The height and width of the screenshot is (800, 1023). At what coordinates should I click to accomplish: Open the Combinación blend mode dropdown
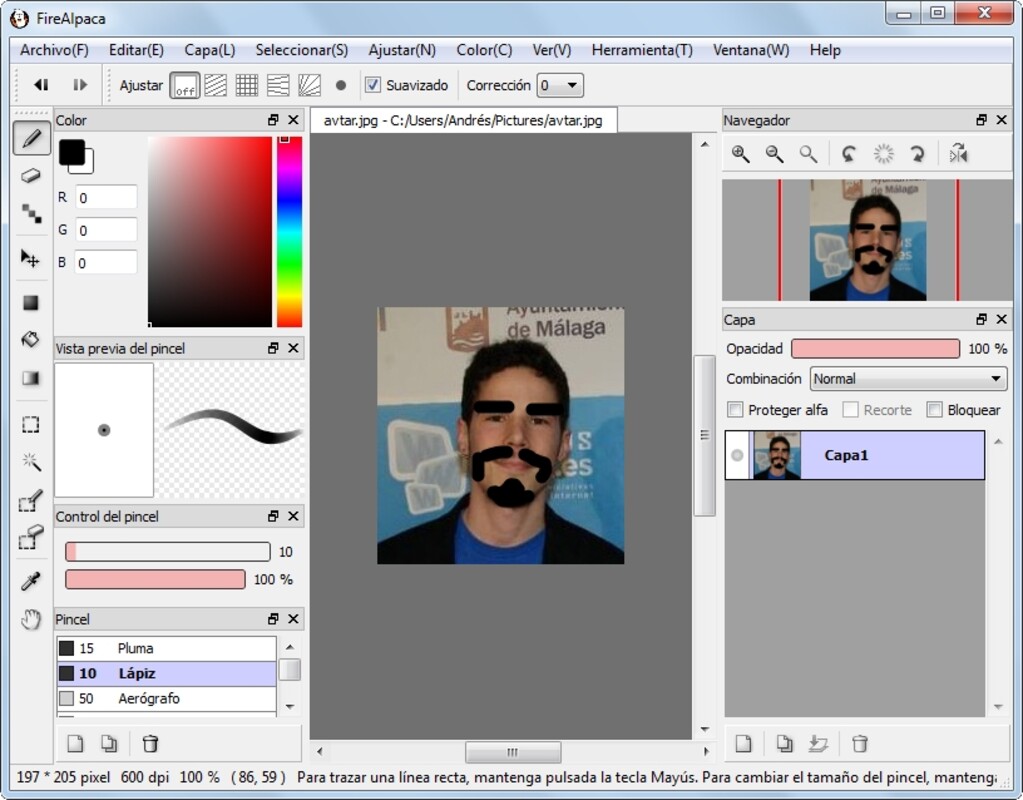pos(907,379)
